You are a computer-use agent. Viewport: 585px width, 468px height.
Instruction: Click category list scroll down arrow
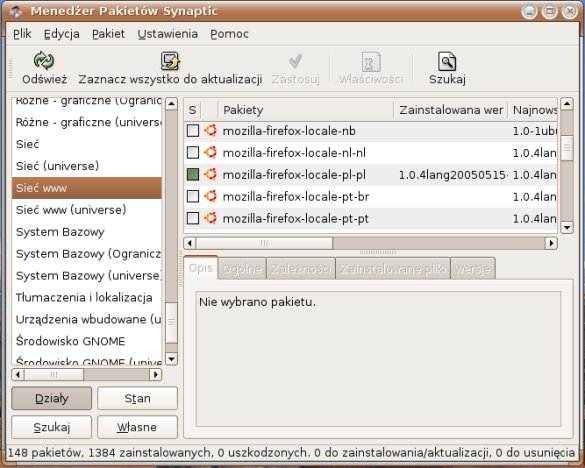(x=171, y=359)
